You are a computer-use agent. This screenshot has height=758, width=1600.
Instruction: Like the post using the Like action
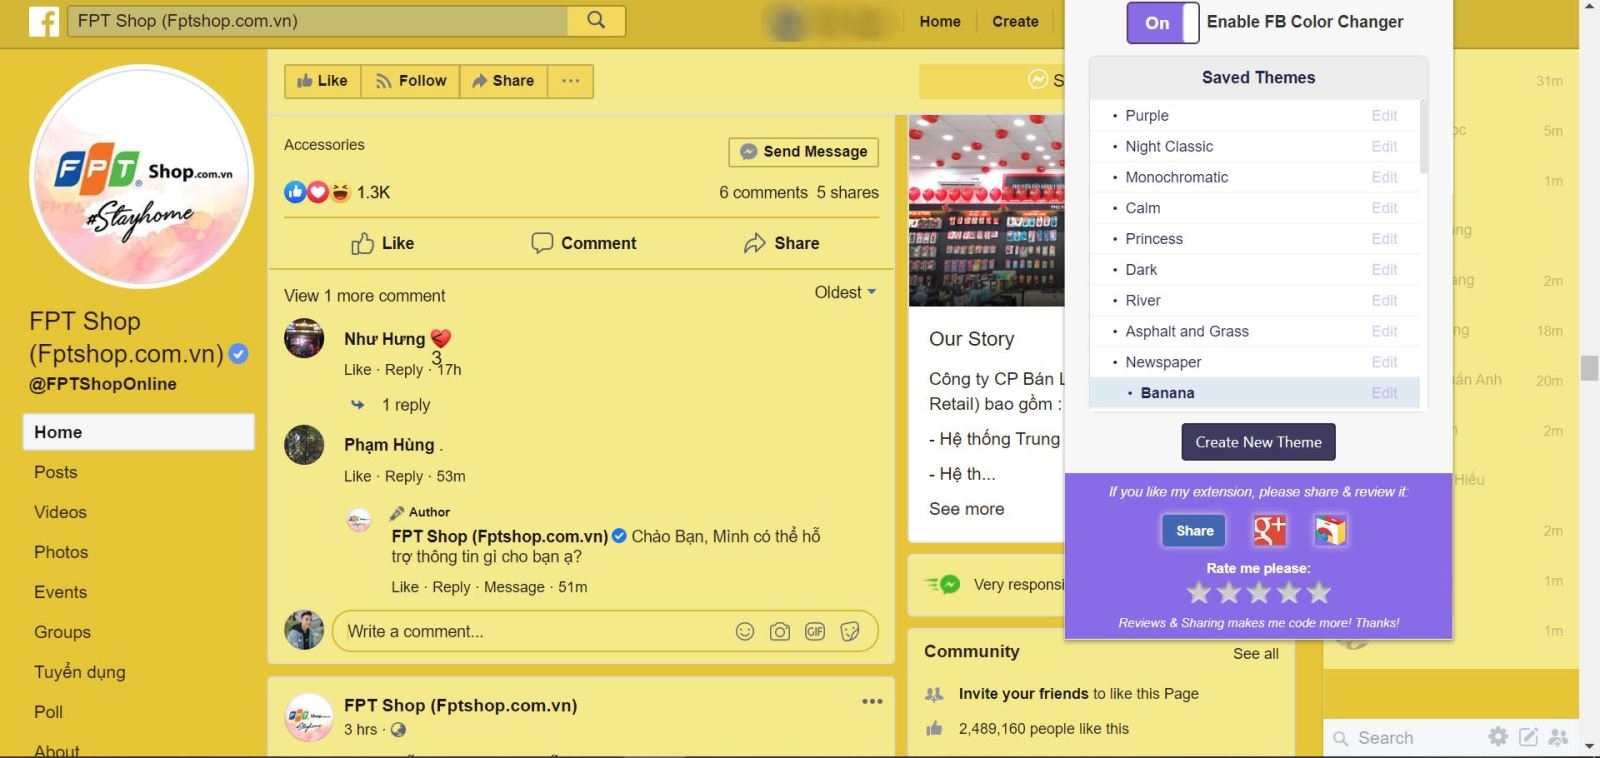(382, 243)
